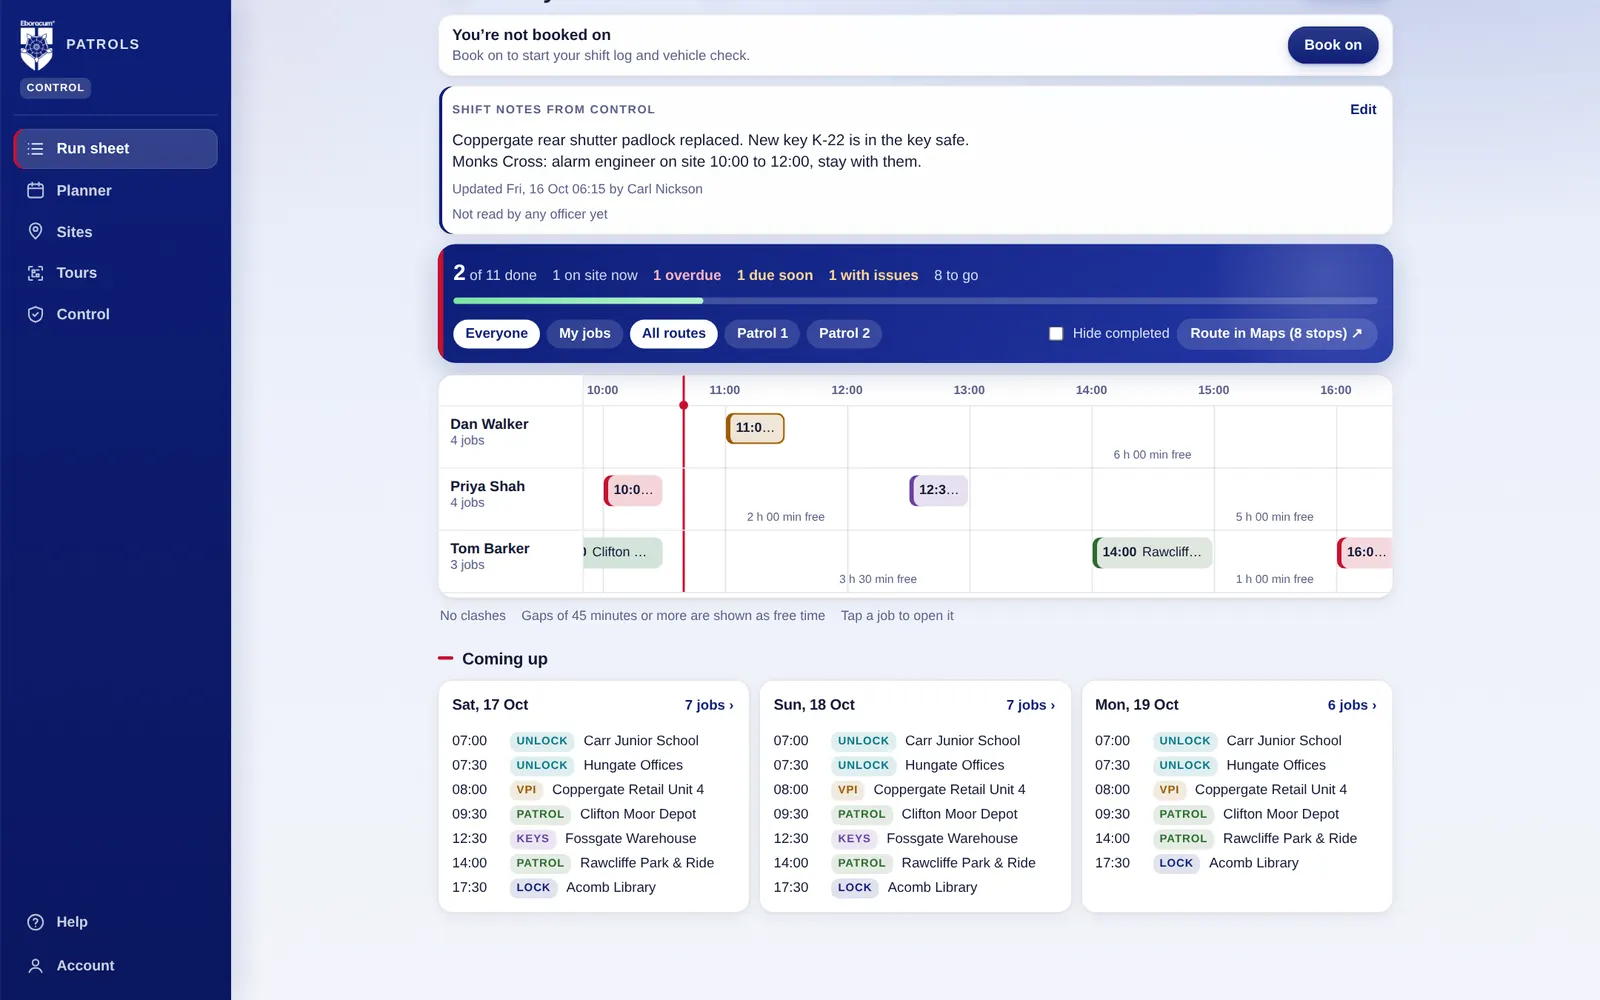Click the Control shield icon
Screen dimensions: 1600x1000
(36, 314)
